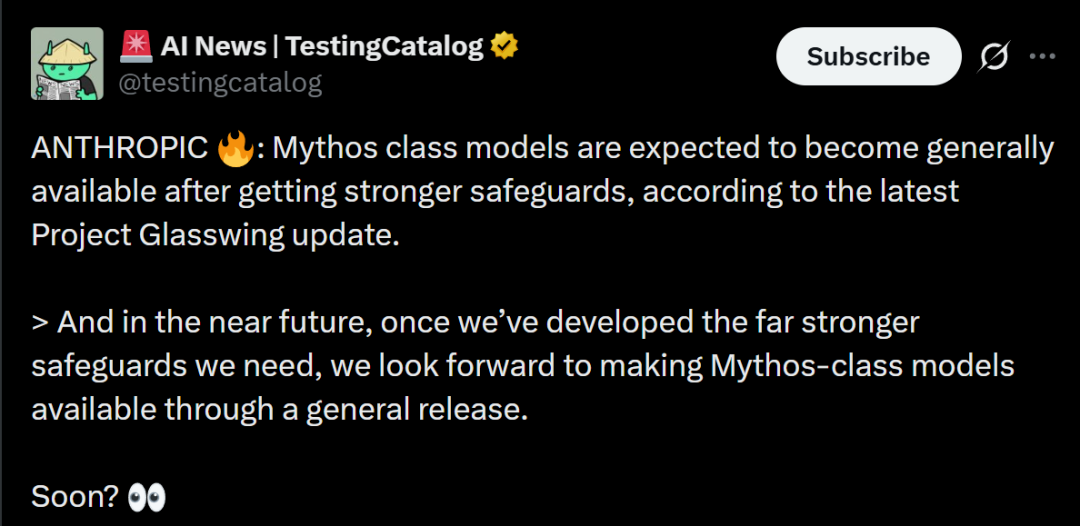Subscribe to AI News TestingCatalog
1080x526 pixels.
[x=868, y=56]
